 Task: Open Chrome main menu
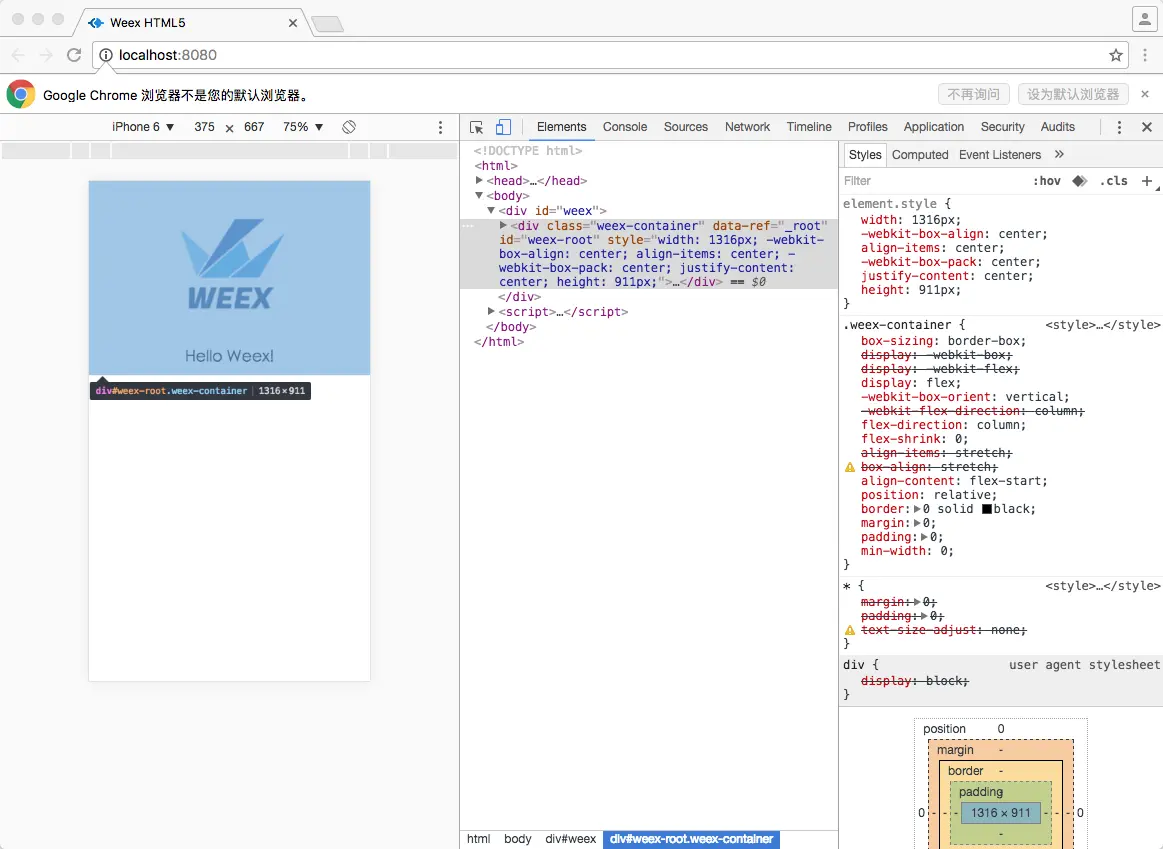click(1145, 55)
